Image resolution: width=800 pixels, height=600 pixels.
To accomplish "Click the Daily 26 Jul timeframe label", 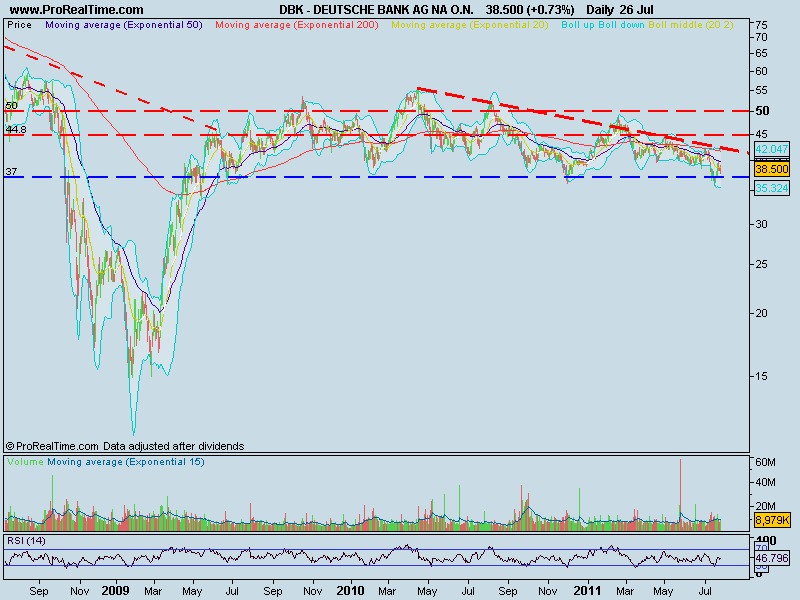I will 619,10.
